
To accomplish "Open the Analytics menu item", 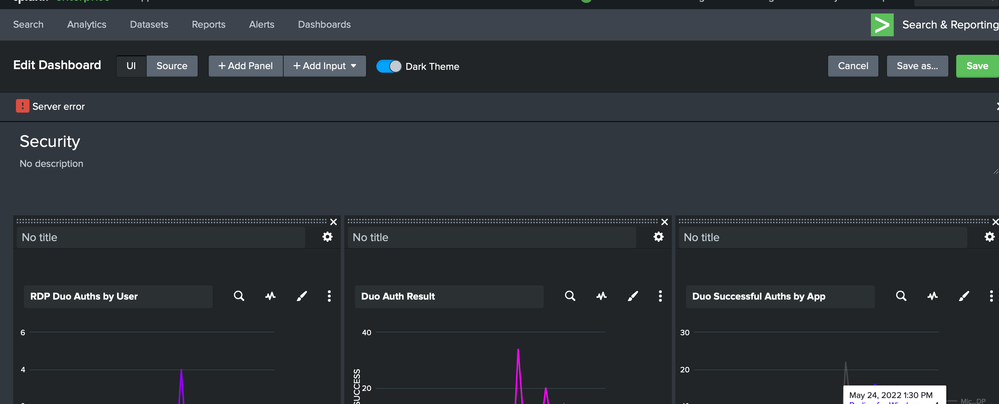I will click(87, 24).
